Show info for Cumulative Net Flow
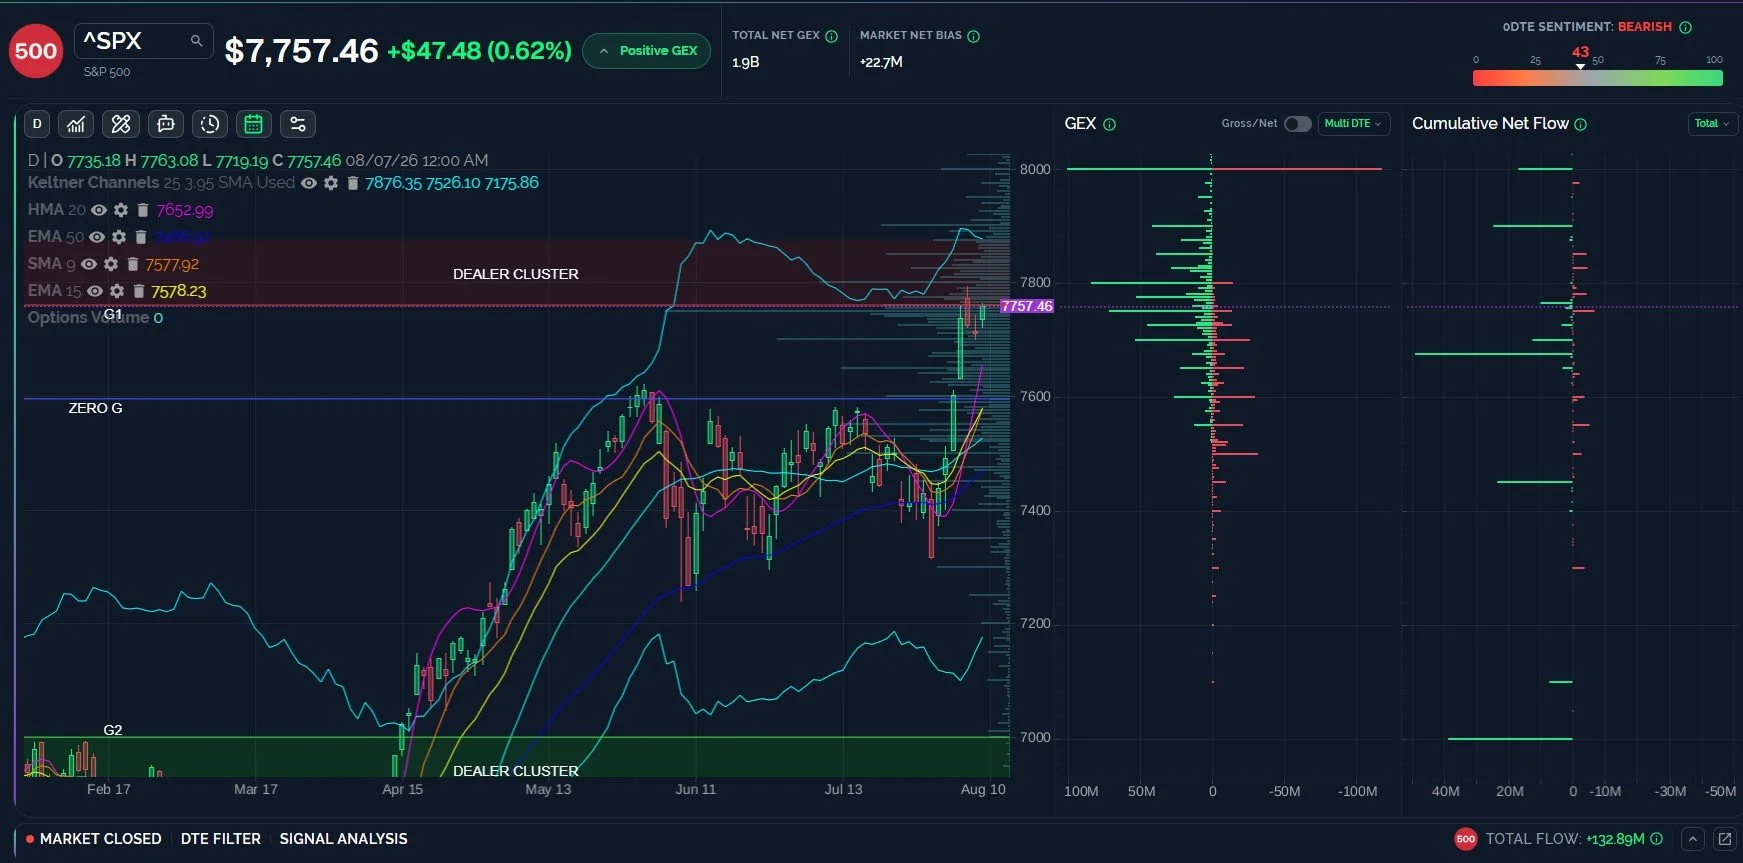1743x863 pixels. (1581, 125)
